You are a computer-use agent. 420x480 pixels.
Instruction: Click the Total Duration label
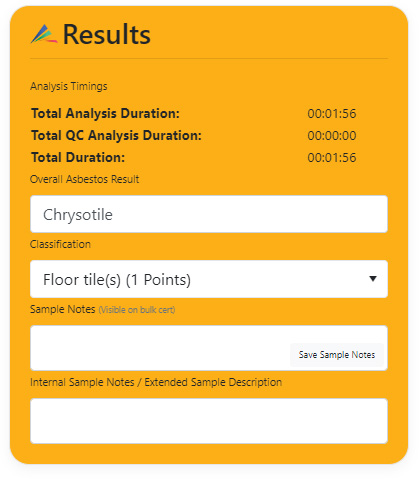(x=78, y=157)
